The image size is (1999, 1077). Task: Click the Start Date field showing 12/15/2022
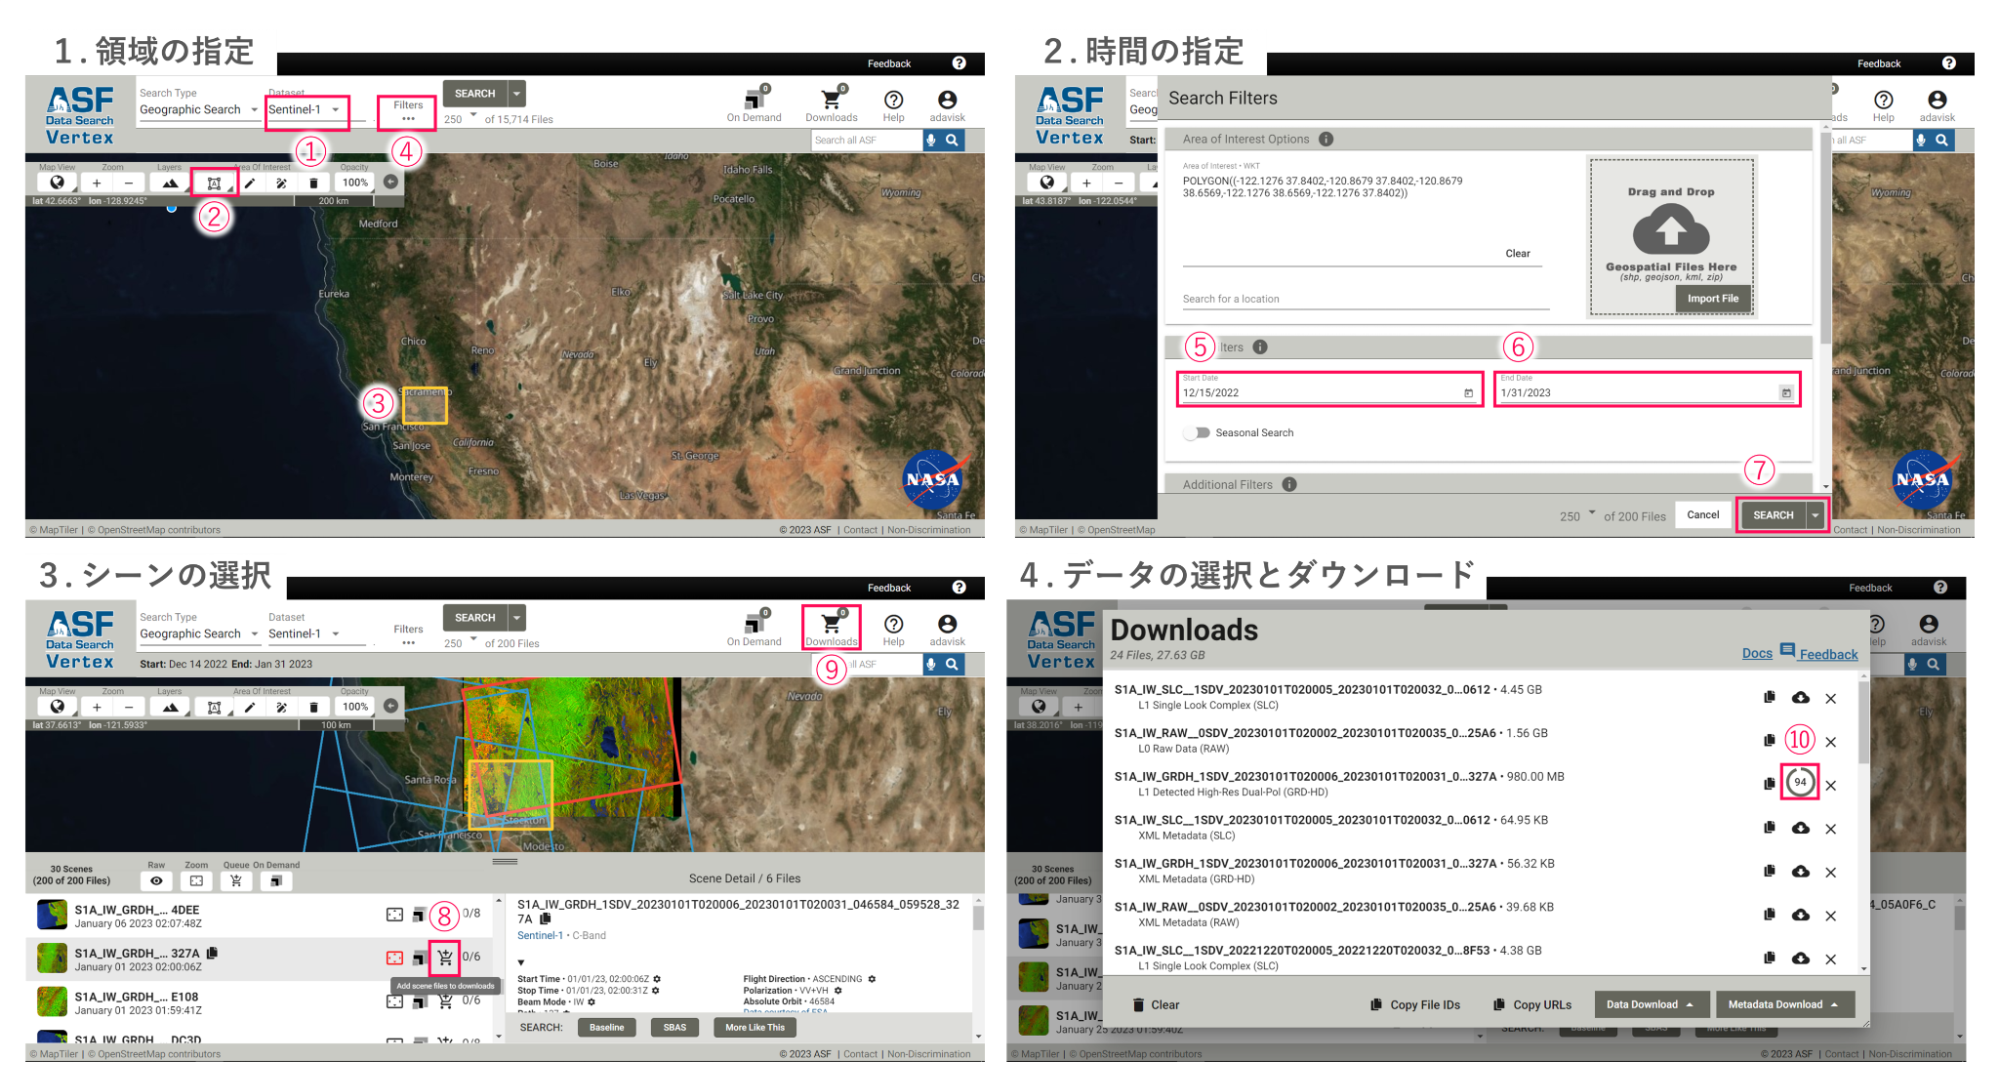coord(1329,390)
